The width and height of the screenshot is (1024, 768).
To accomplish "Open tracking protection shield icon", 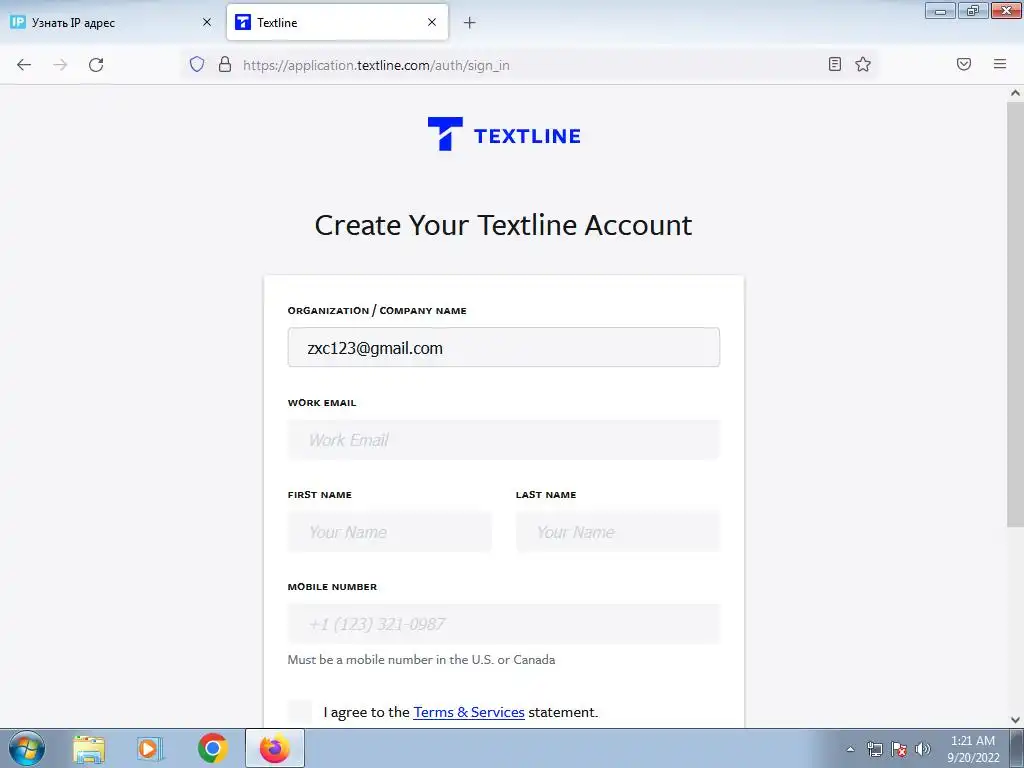I will click(x=197, y=64).
